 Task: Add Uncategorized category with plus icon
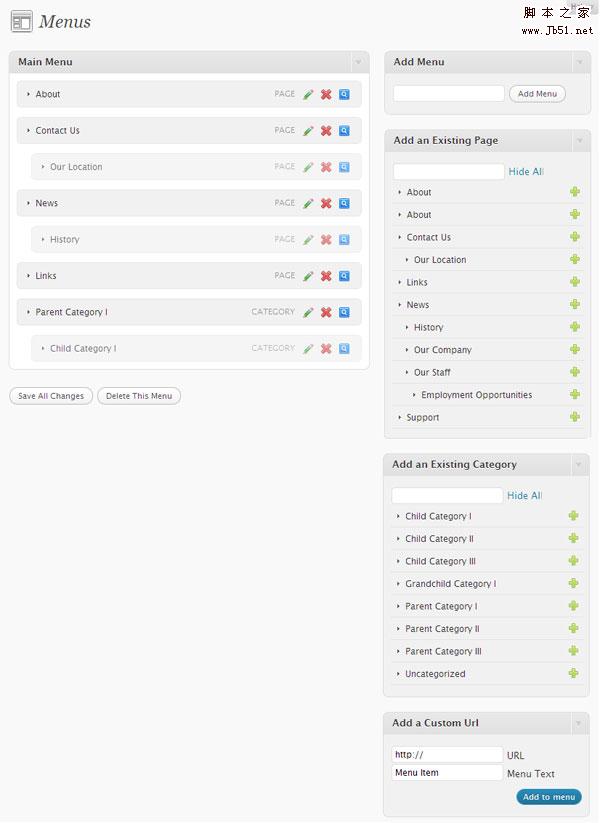tap(574, 674)
